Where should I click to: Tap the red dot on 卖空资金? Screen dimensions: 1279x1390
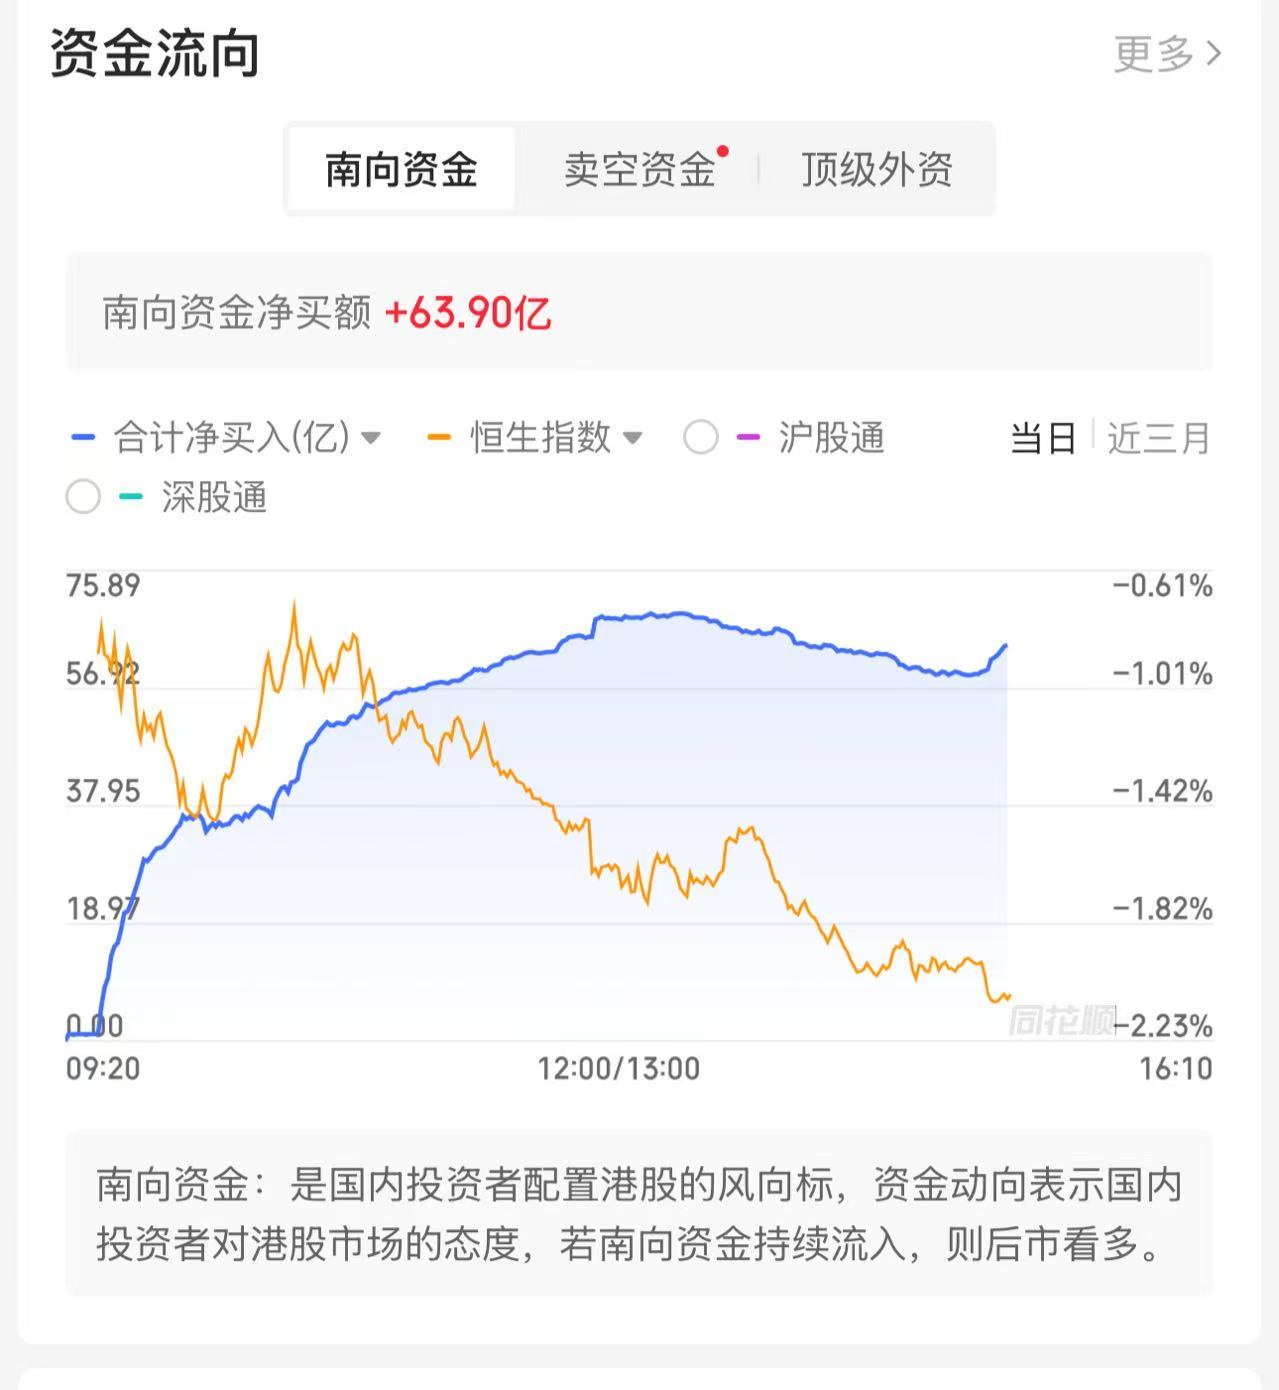point(722,152)
